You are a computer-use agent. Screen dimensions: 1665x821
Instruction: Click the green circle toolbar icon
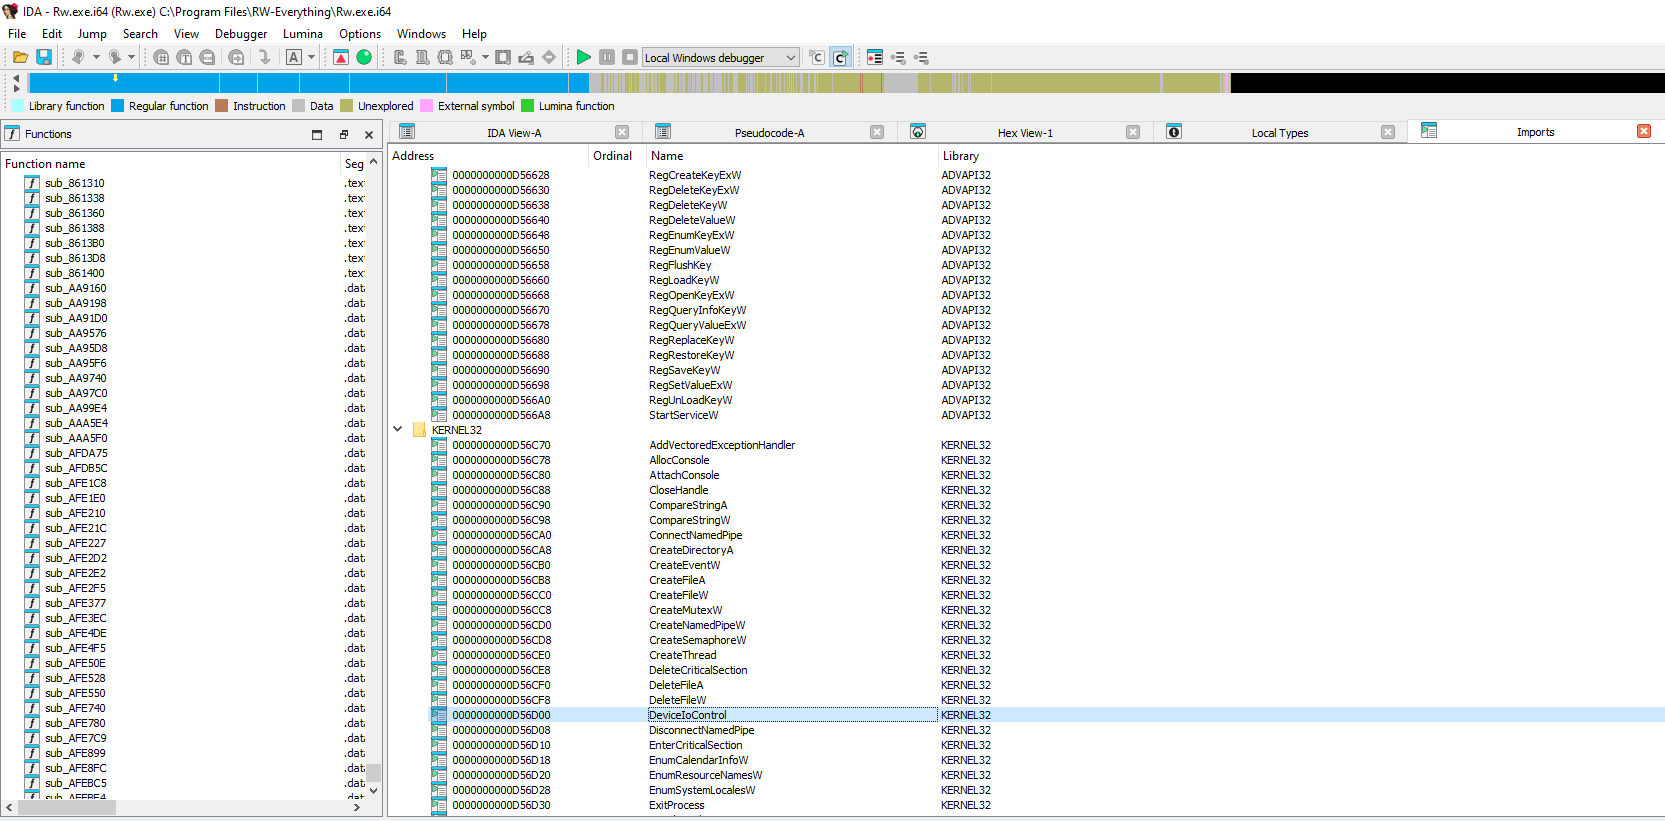click(x=364, y=58)
